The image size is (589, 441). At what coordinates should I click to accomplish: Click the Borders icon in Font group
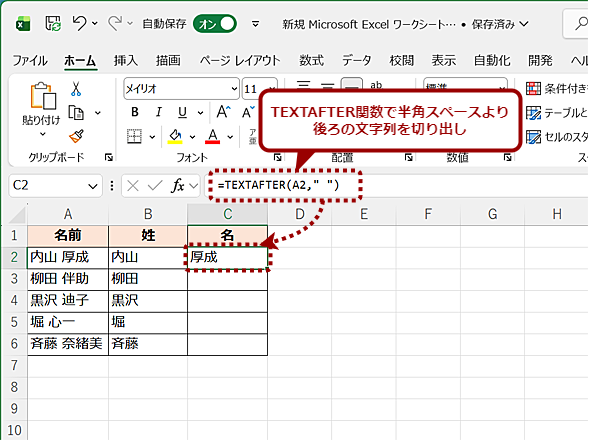click(x=134, y=136)
